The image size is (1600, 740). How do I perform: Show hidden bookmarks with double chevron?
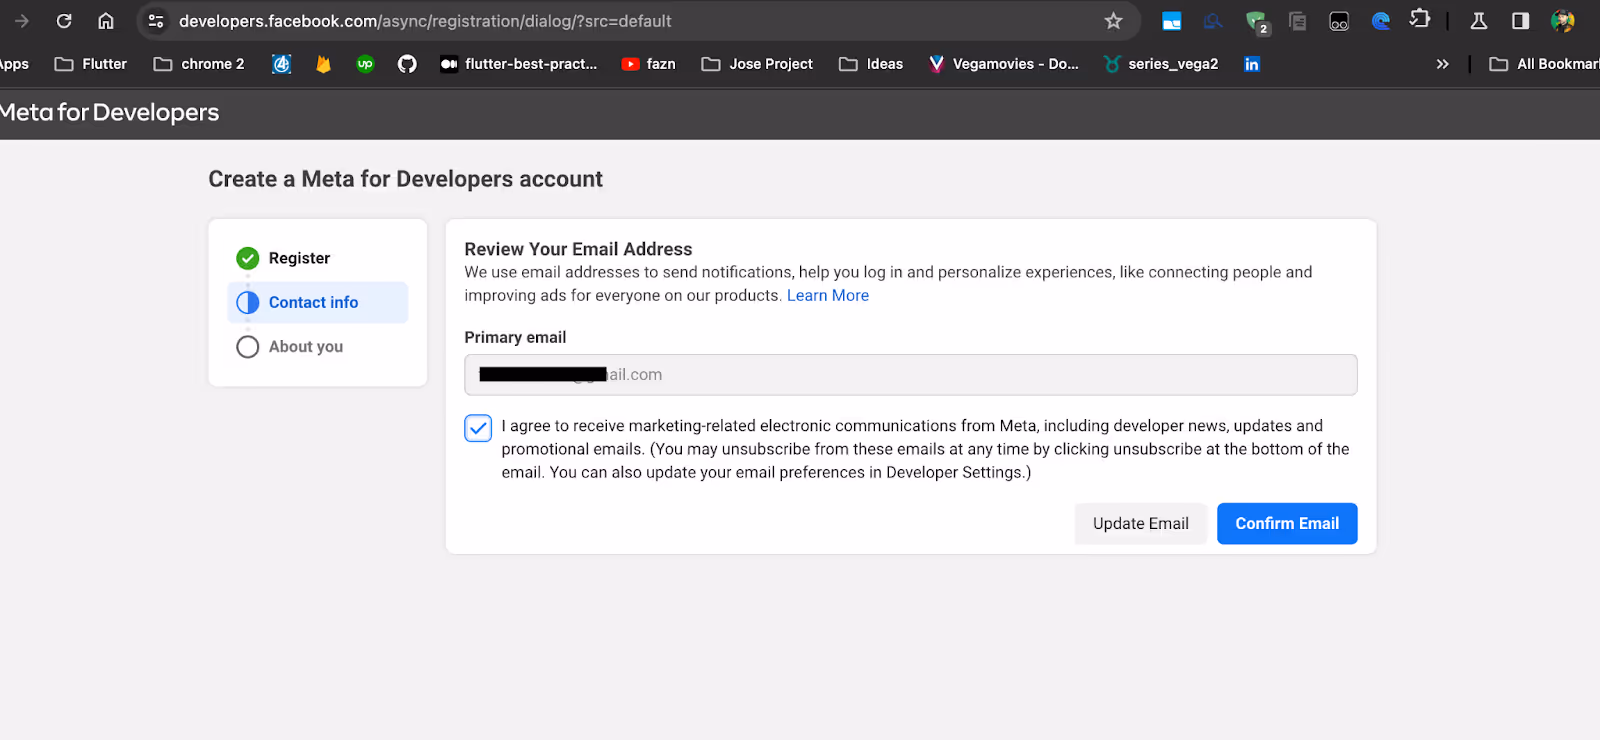click(x=1442, y=64)
